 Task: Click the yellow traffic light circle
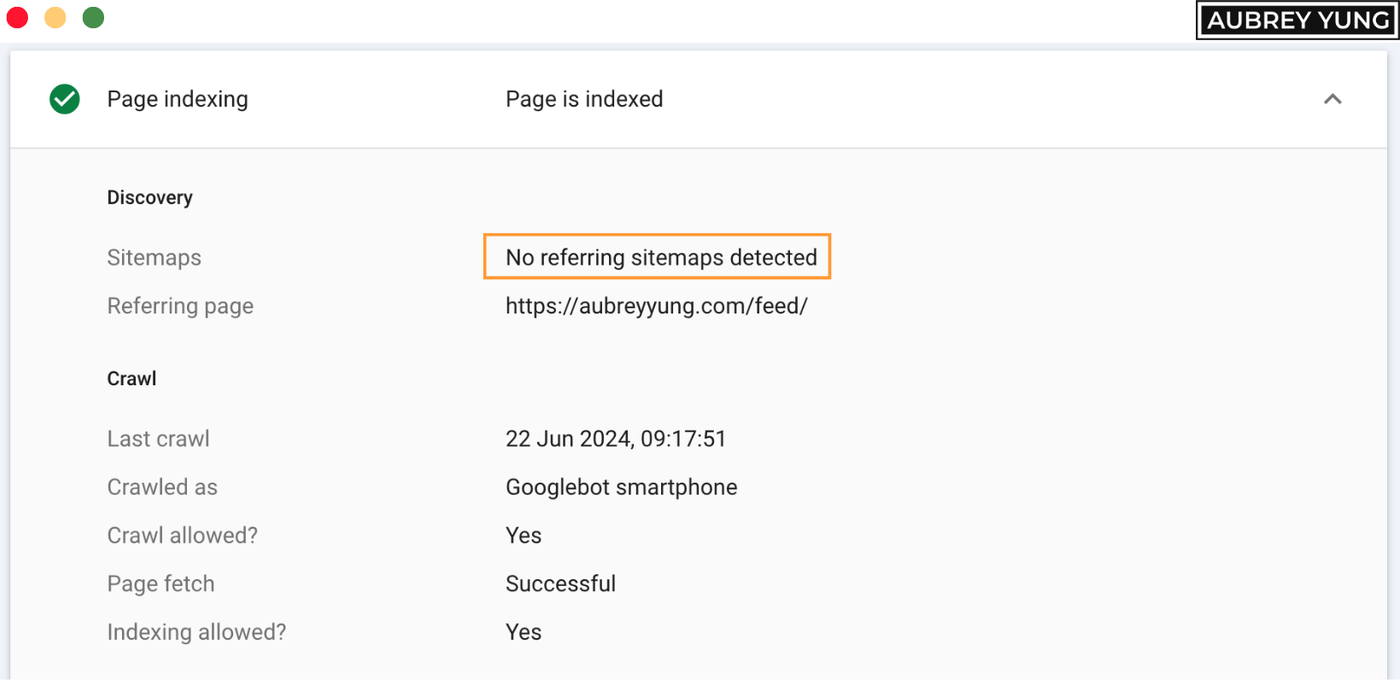[x=55, y=17]
